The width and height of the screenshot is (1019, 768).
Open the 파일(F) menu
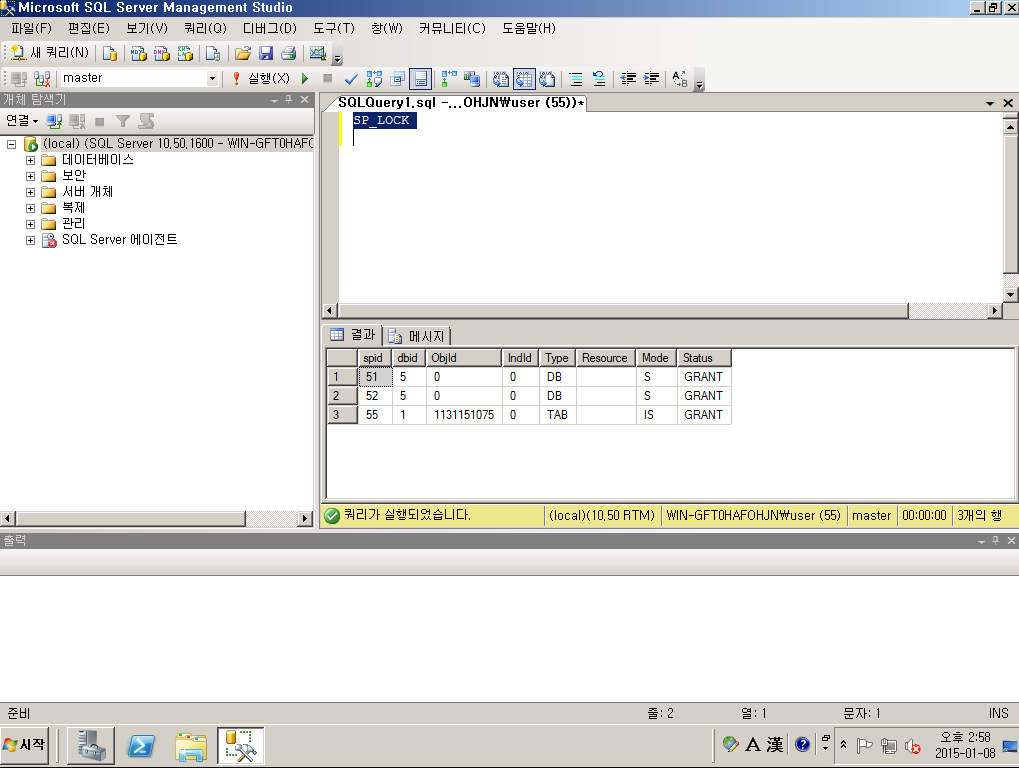31,29
